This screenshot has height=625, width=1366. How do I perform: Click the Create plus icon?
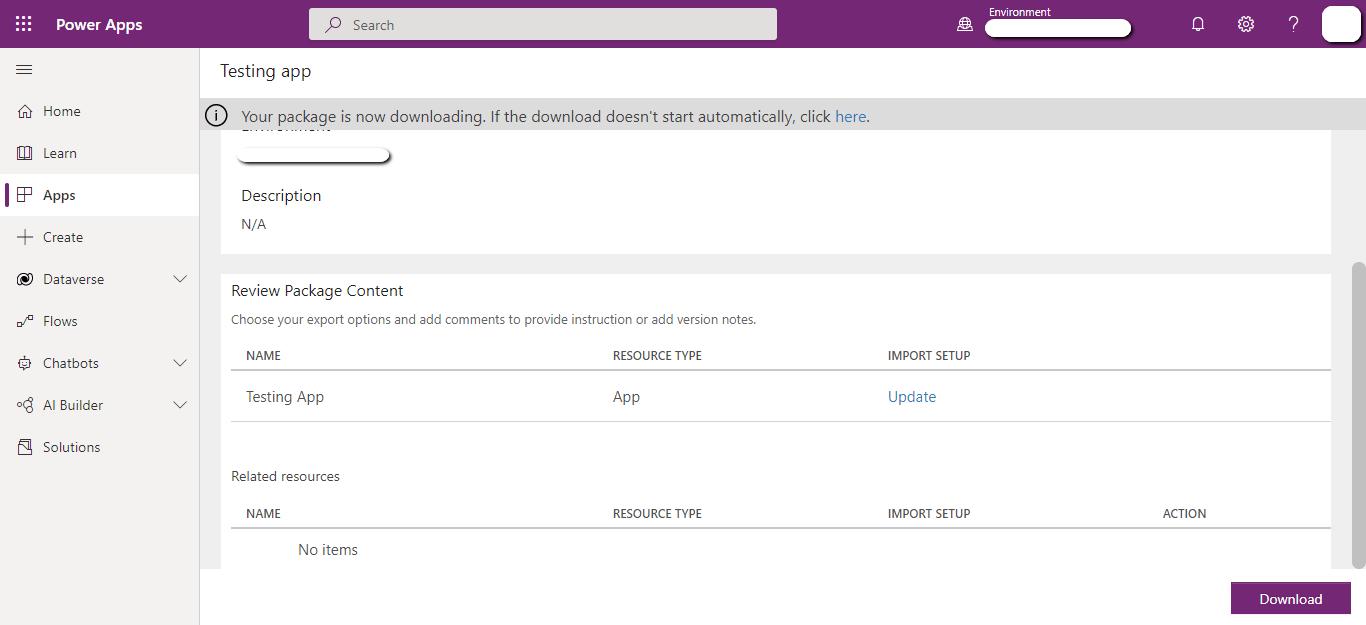pos(25,237)
